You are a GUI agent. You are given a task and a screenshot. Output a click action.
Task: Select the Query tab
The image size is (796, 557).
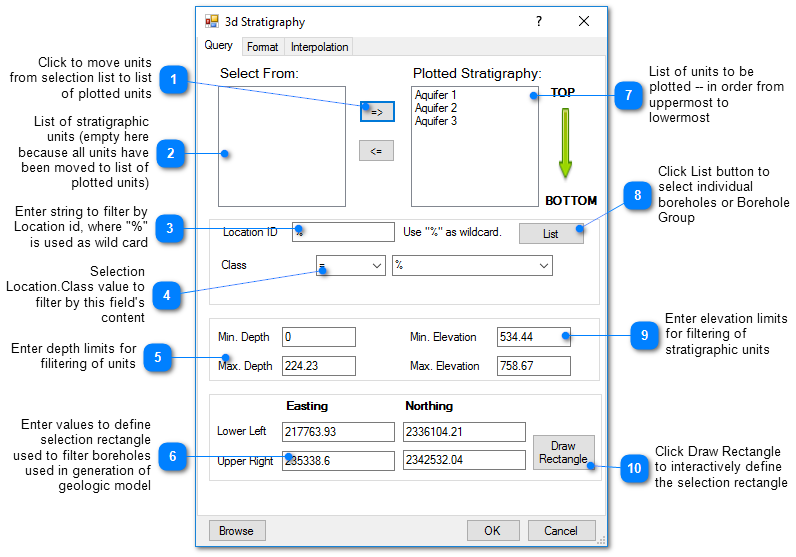tap(218, 45)
